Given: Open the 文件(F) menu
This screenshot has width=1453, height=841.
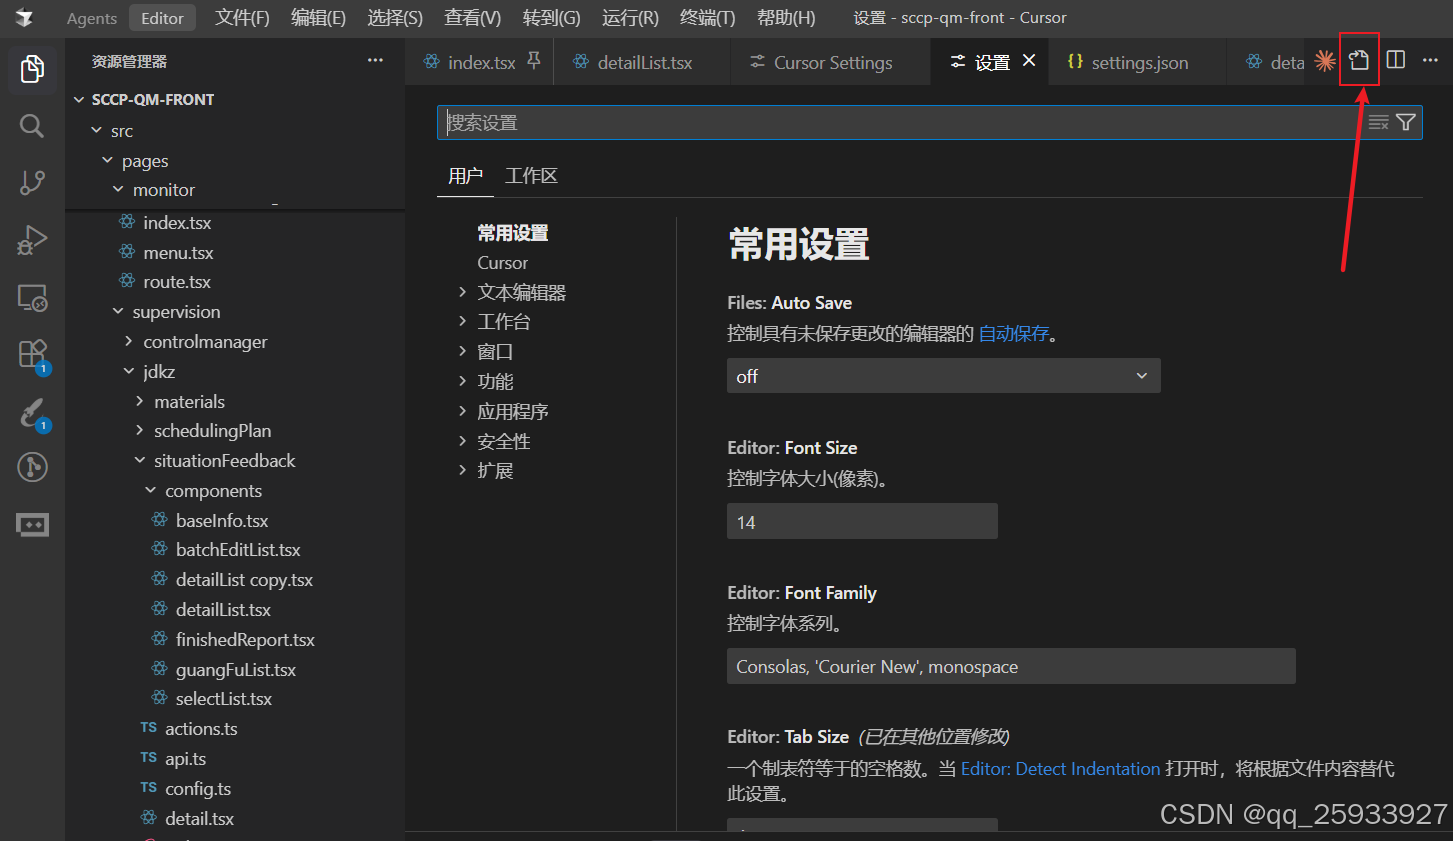Looking at the screenshot, I should 242,18.
